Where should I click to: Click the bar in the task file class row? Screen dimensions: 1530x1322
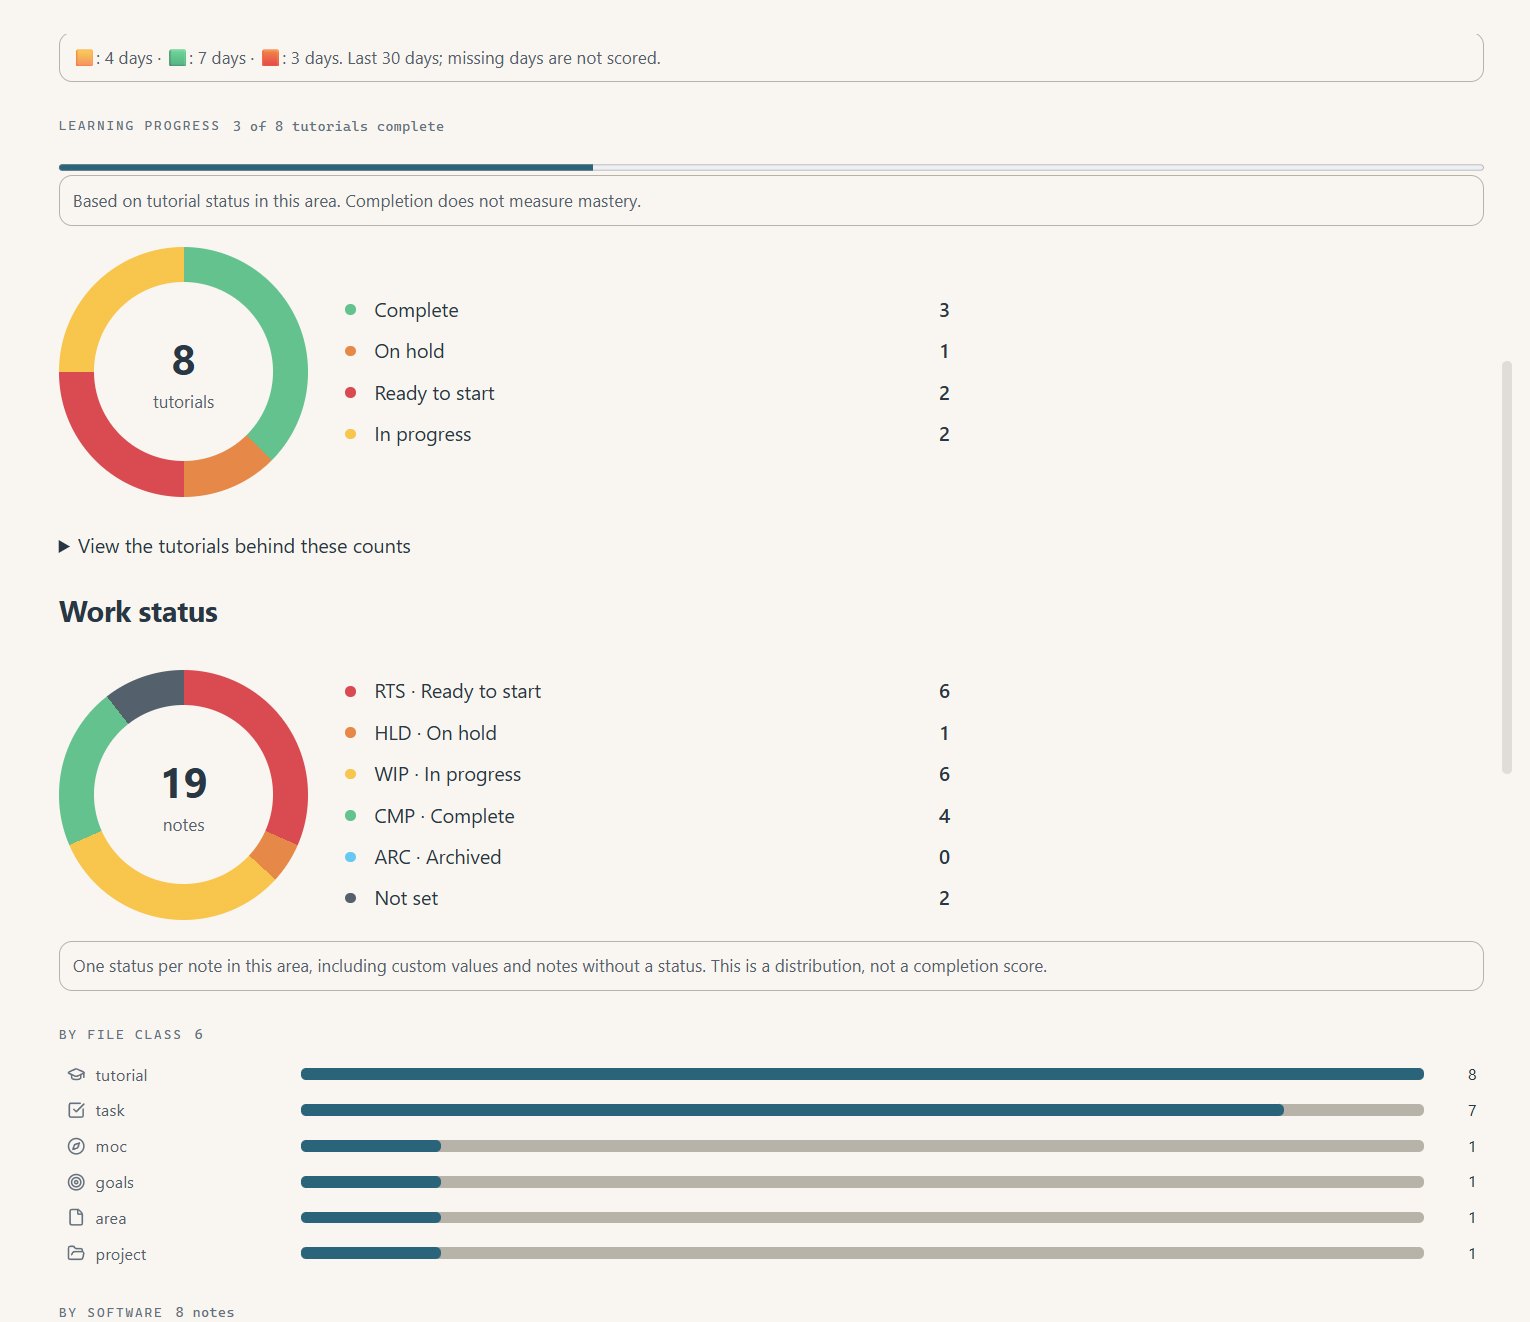[862, 1110]
